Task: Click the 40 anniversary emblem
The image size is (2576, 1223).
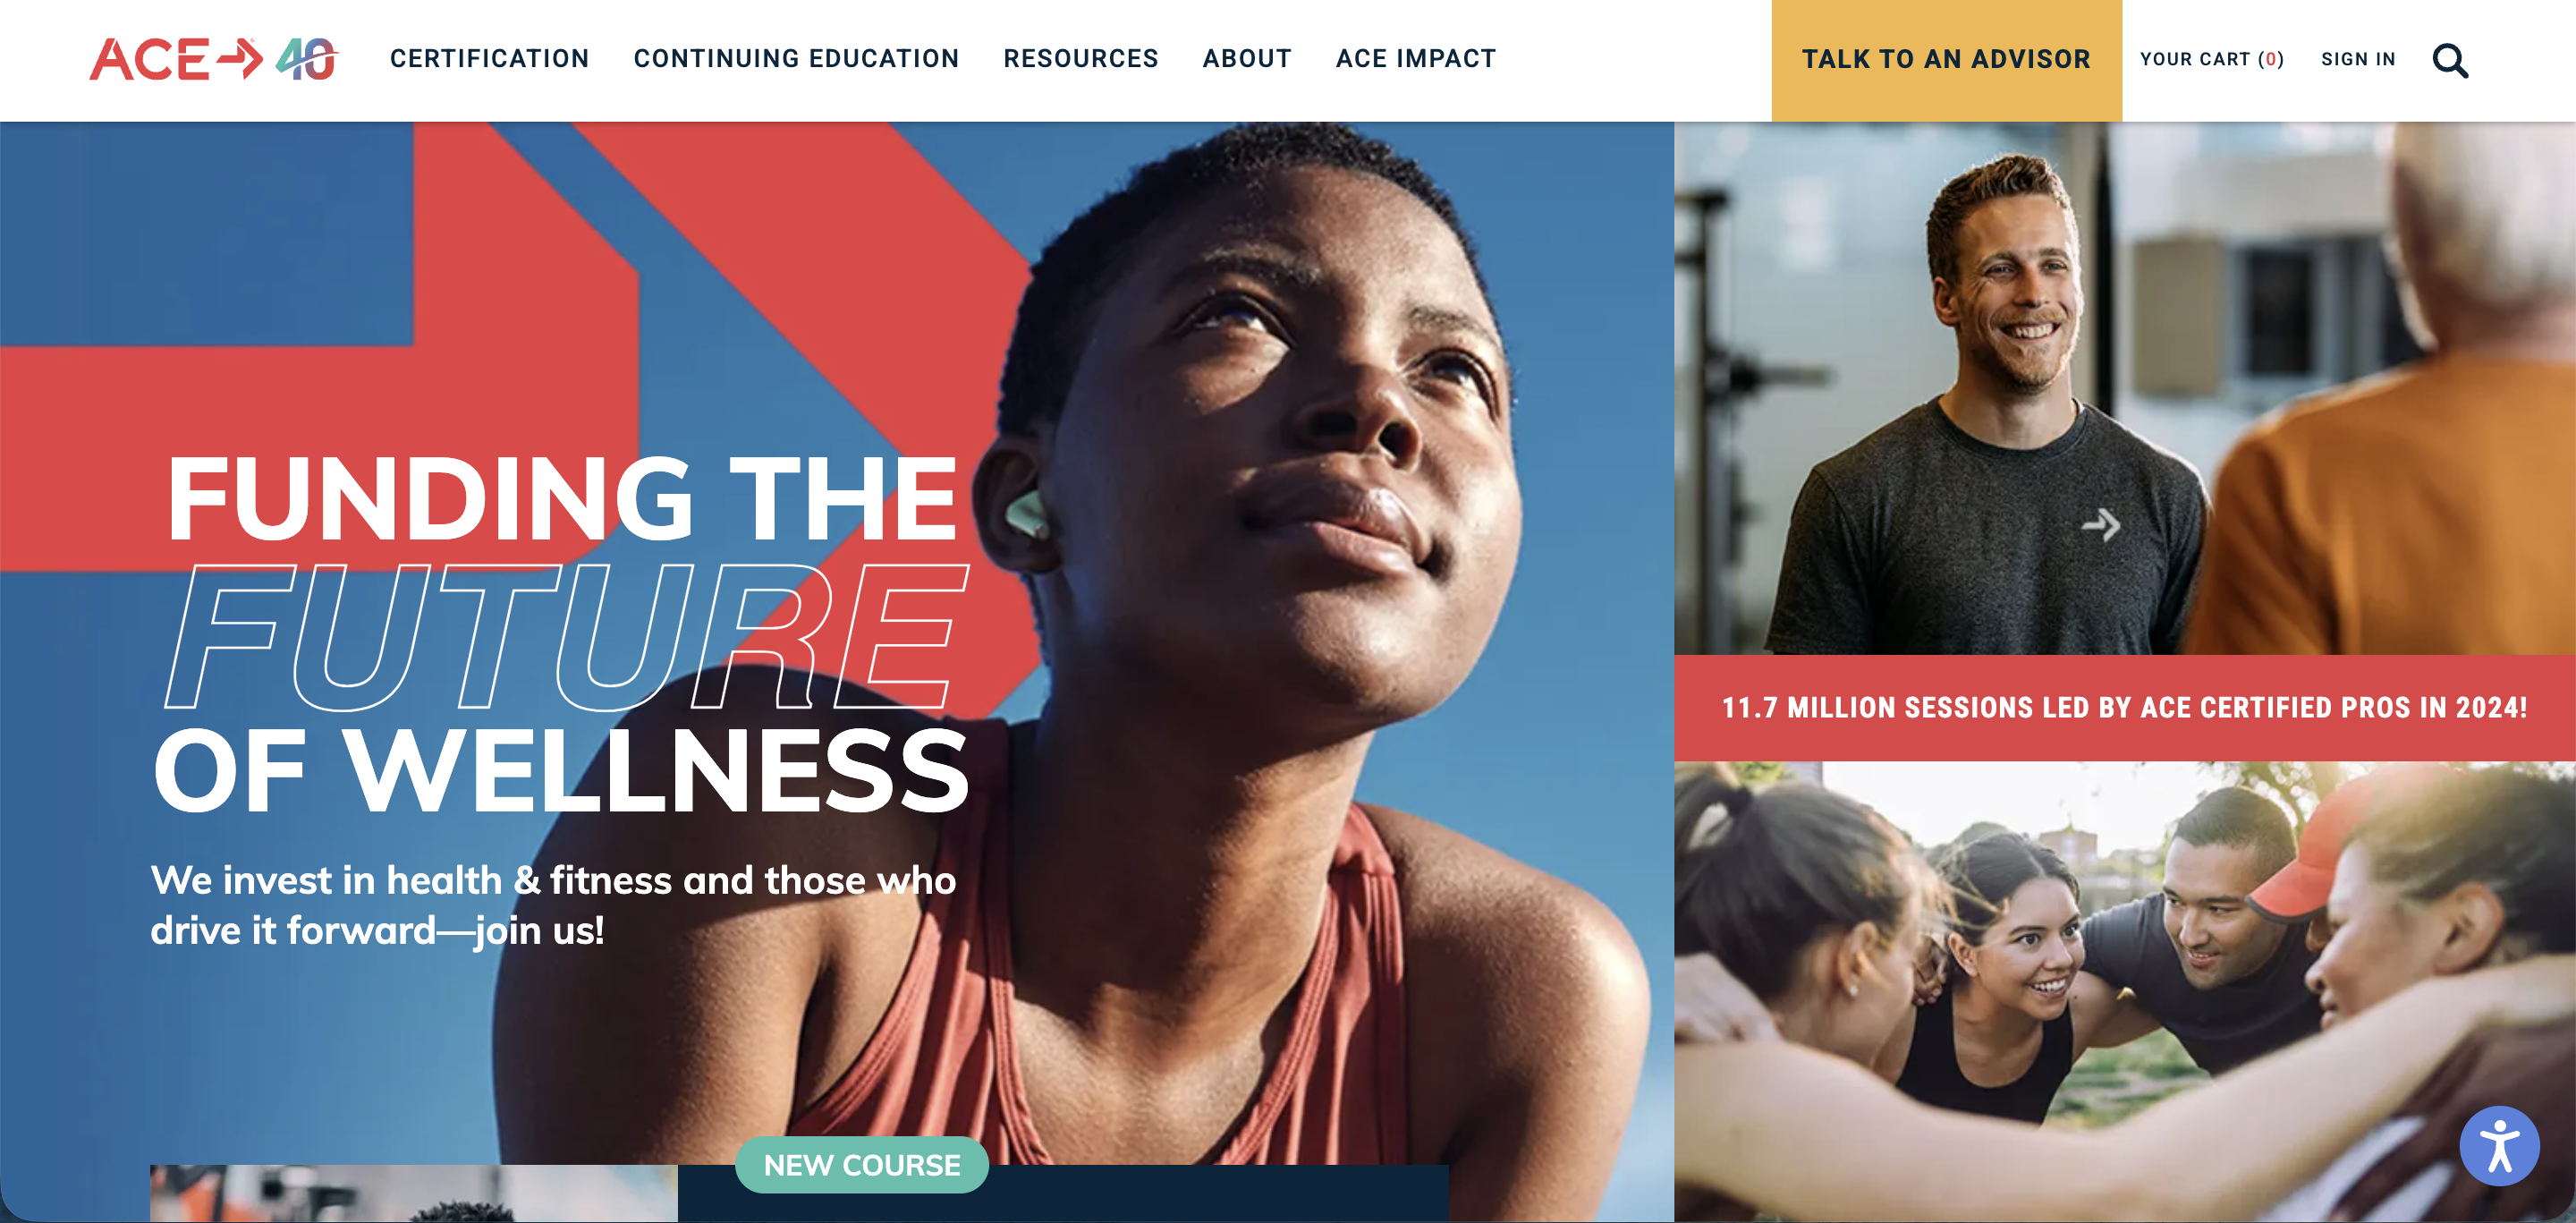Action: (307, 59)
